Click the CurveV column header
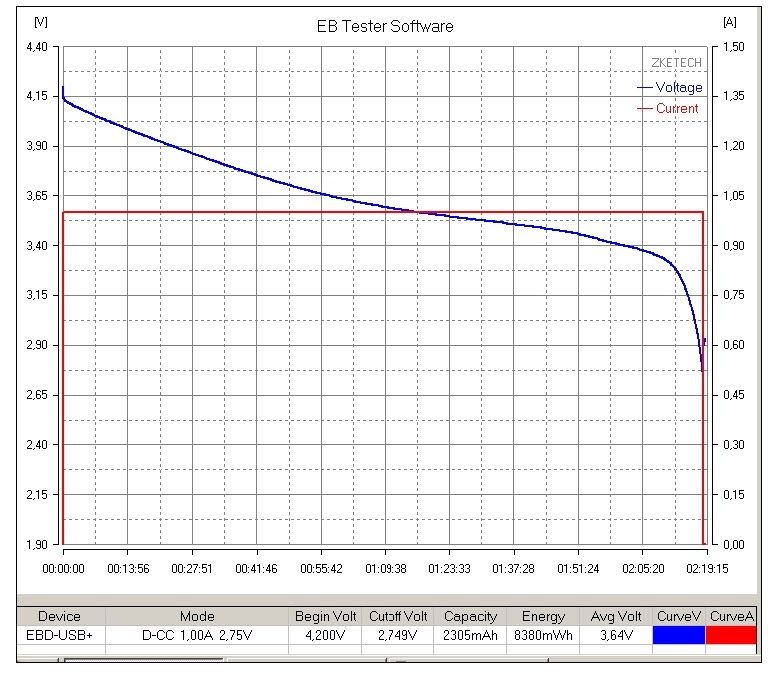This screenshot has width=782, height=673. (x=680, y=616)
